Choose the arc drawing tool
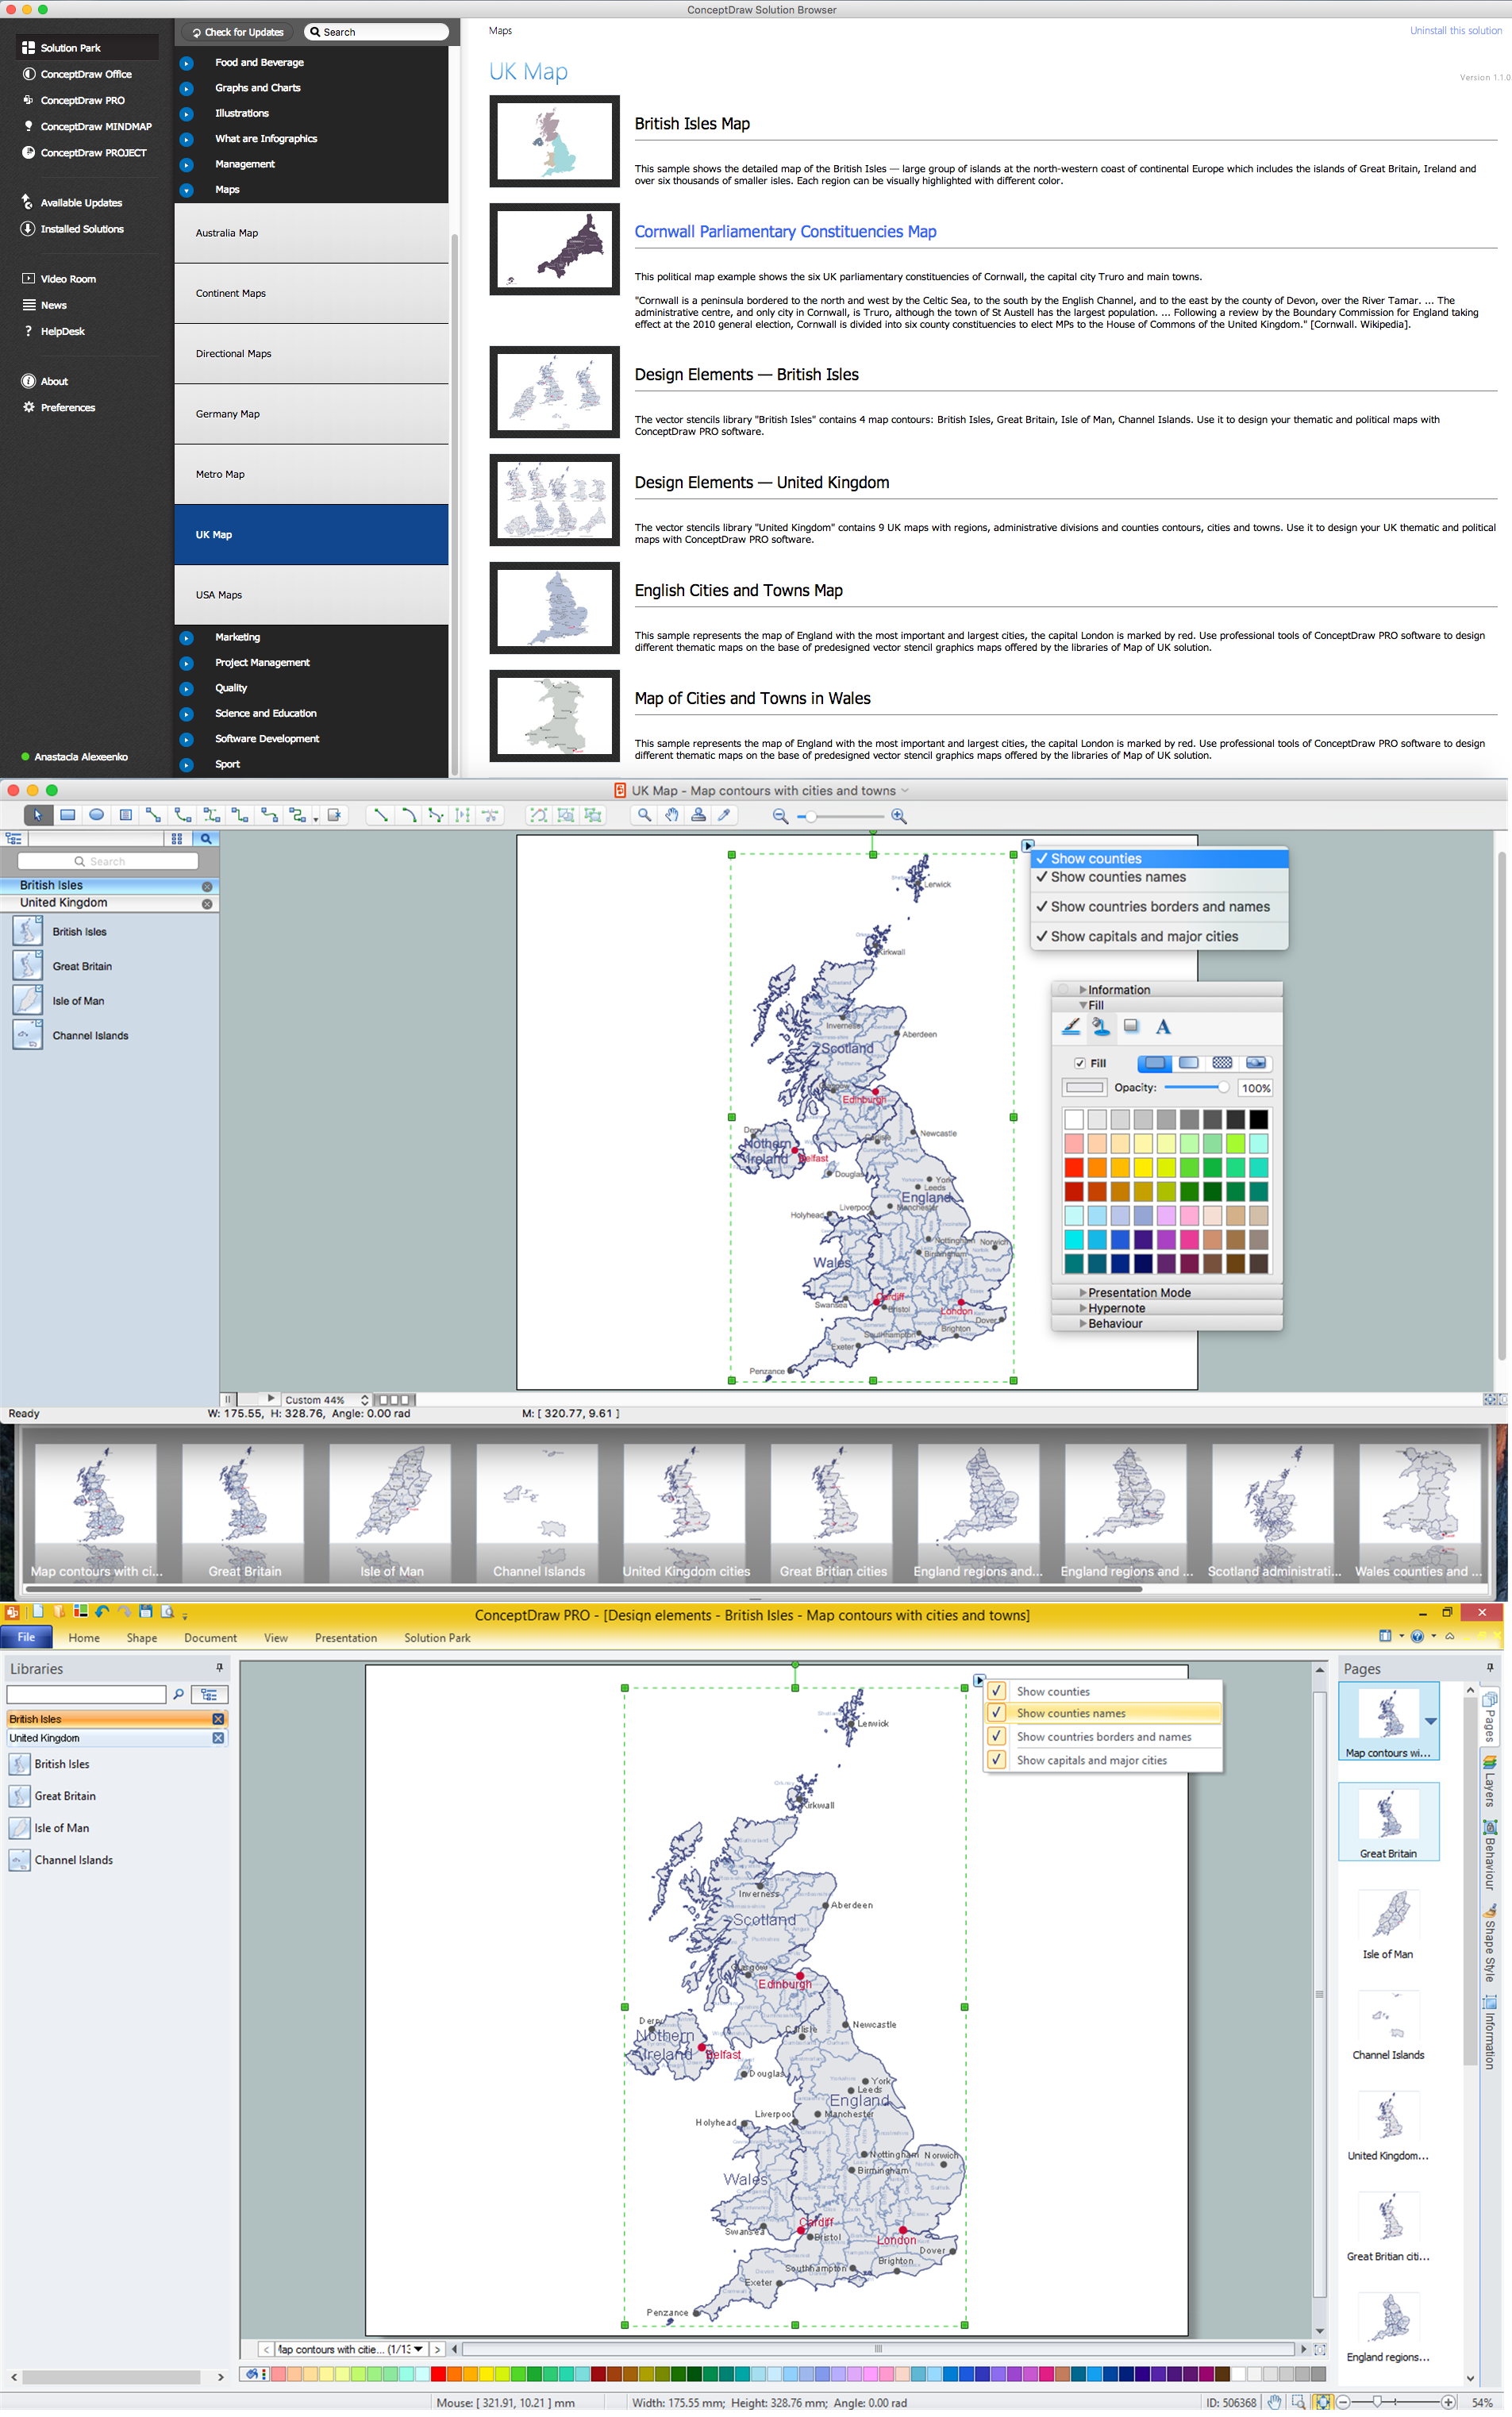 (408, 816)
